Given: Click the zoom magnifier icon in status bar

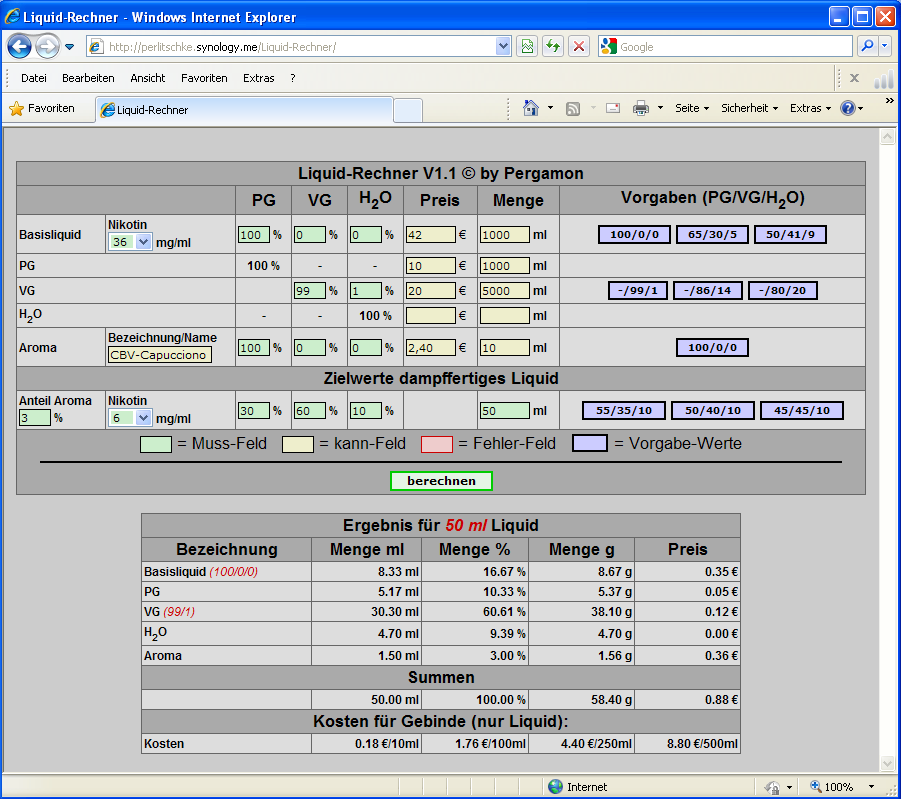Looking at the screenshot, I should [x=816, y=786].
